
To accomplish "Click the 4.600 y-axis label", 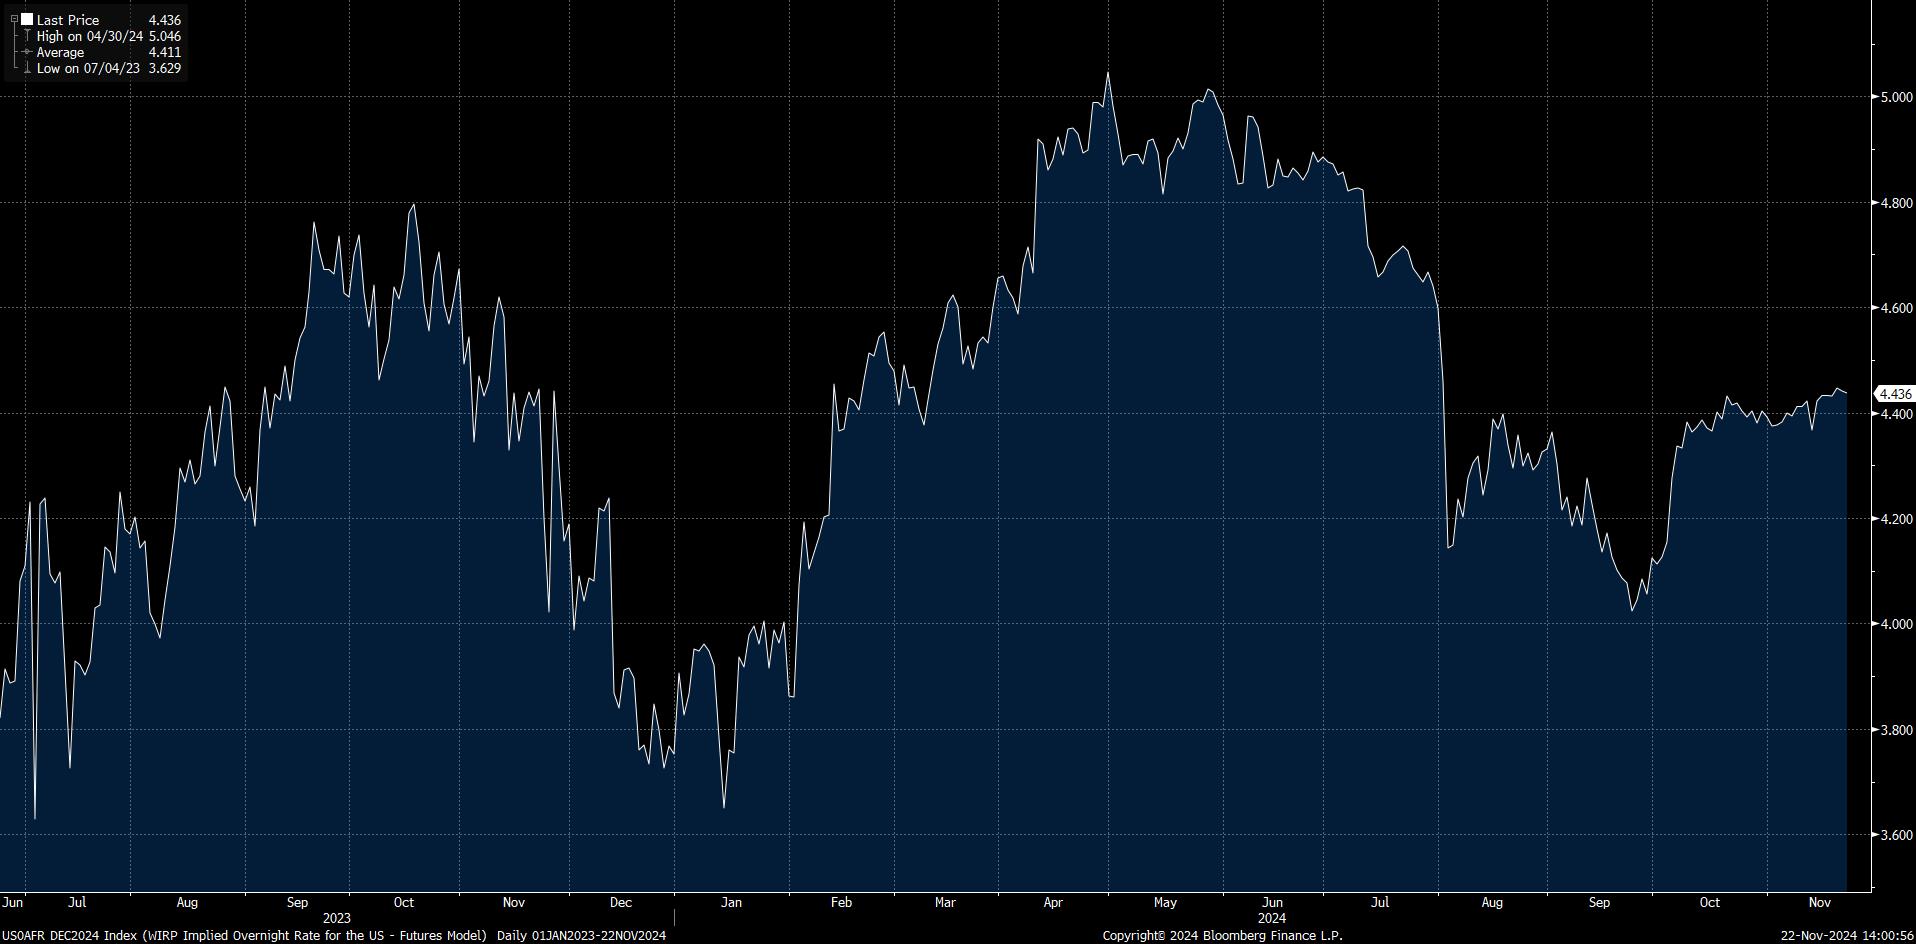I will (1896, 308).
